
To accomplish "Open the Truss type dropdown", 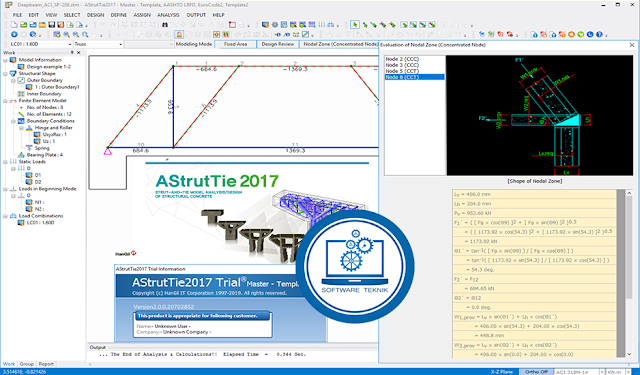I will tap(120, 44).
